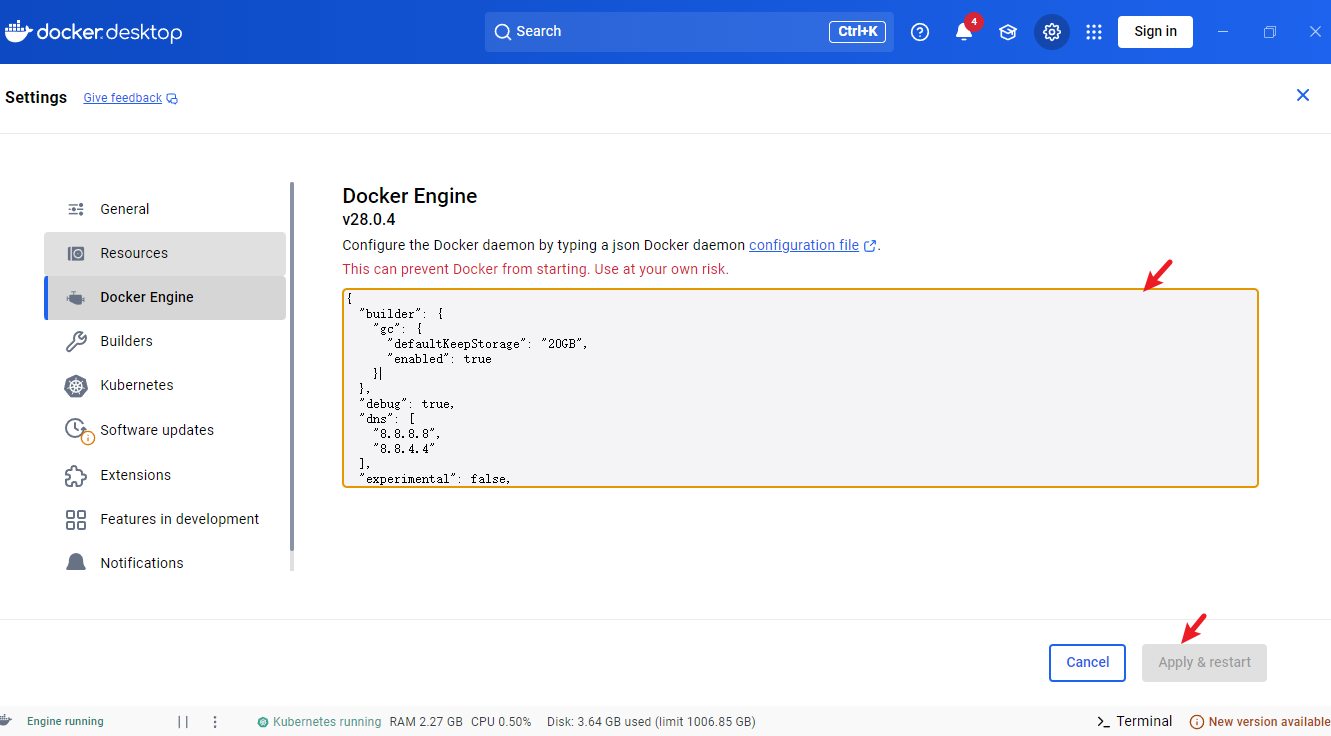Image resolution: width=1331 pixels, height=736 pixels.
Task: Click the Kubernetes helm wheel icon
Action: pos(76,386)
